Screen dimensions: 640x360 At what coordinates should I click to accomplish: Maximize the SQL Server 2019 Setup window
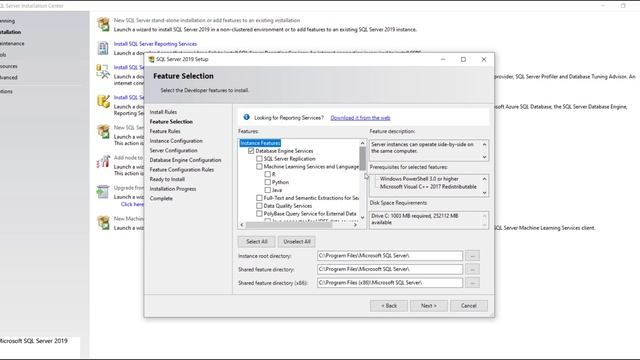463,59
